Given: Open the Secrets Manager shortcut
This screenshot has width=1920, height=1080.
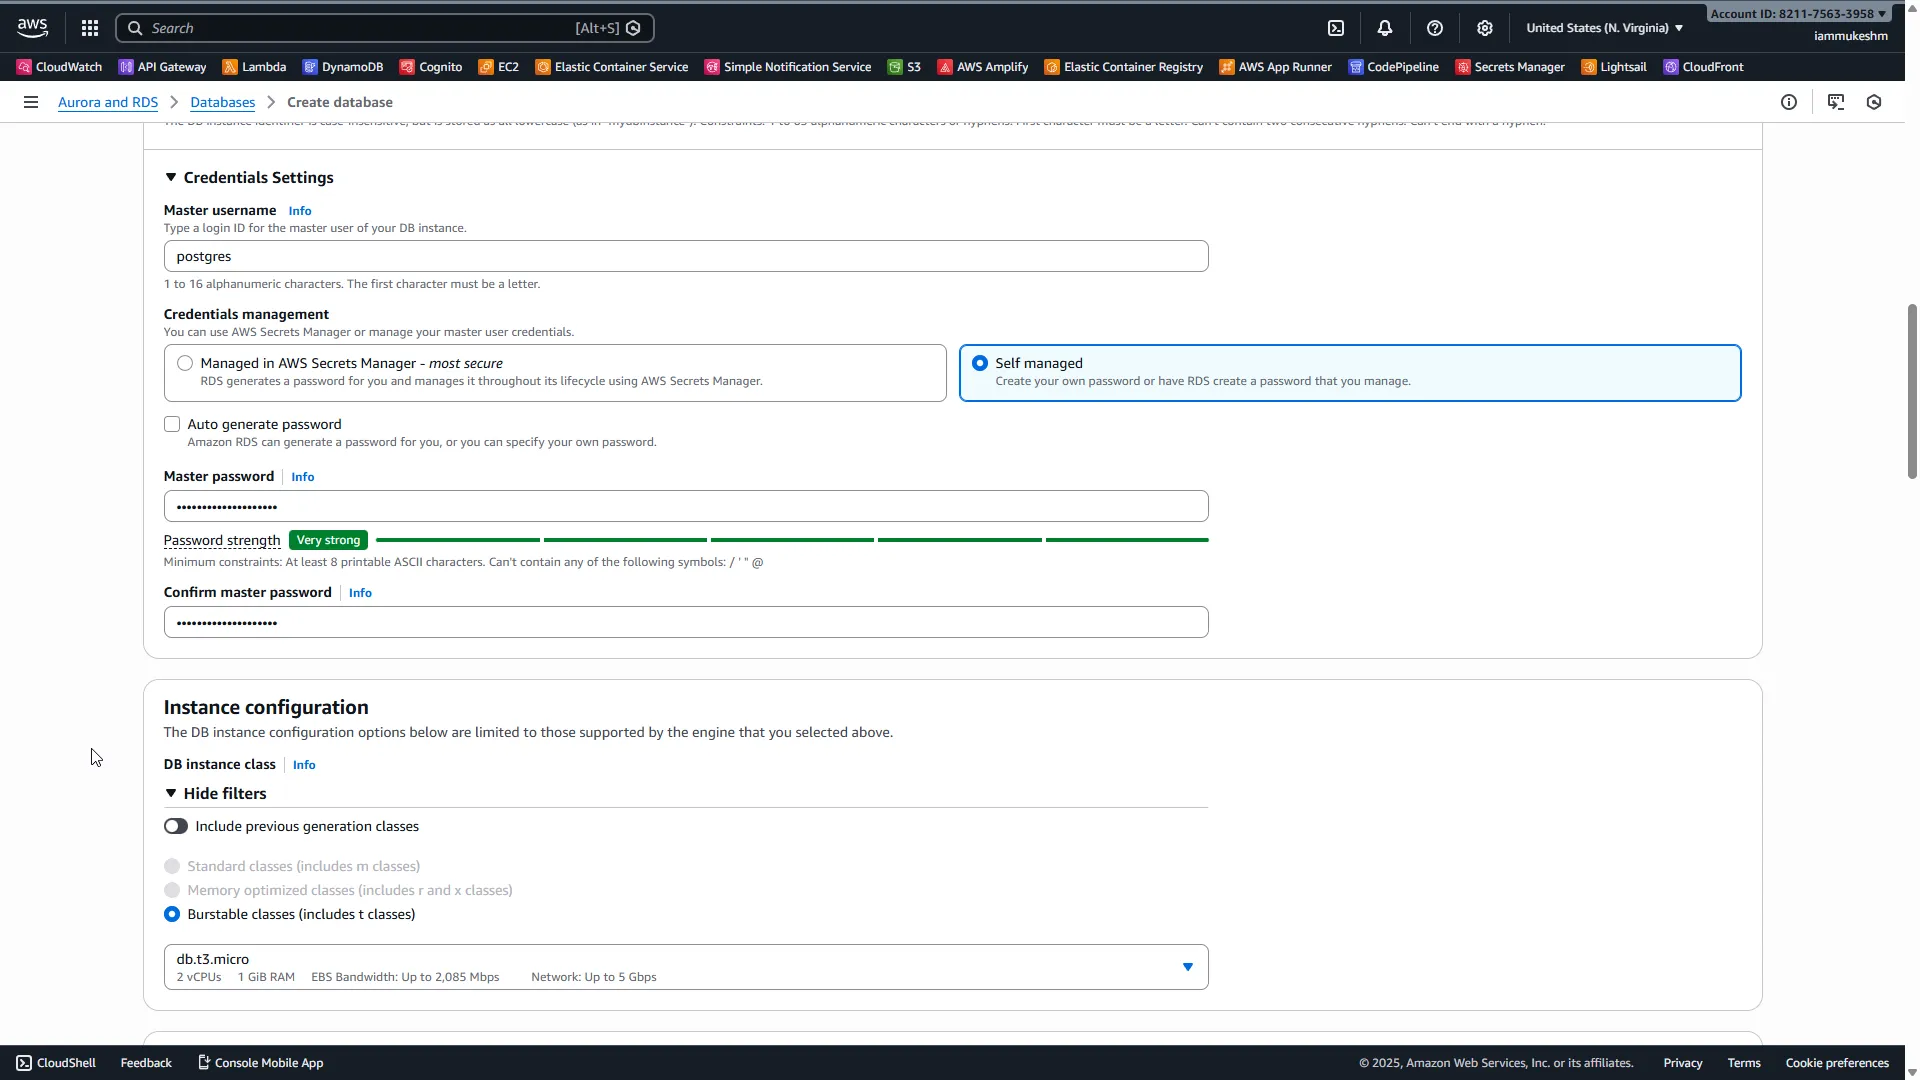Looking at the screenshot, I should pyautogui.click(x=1509, y=66).
